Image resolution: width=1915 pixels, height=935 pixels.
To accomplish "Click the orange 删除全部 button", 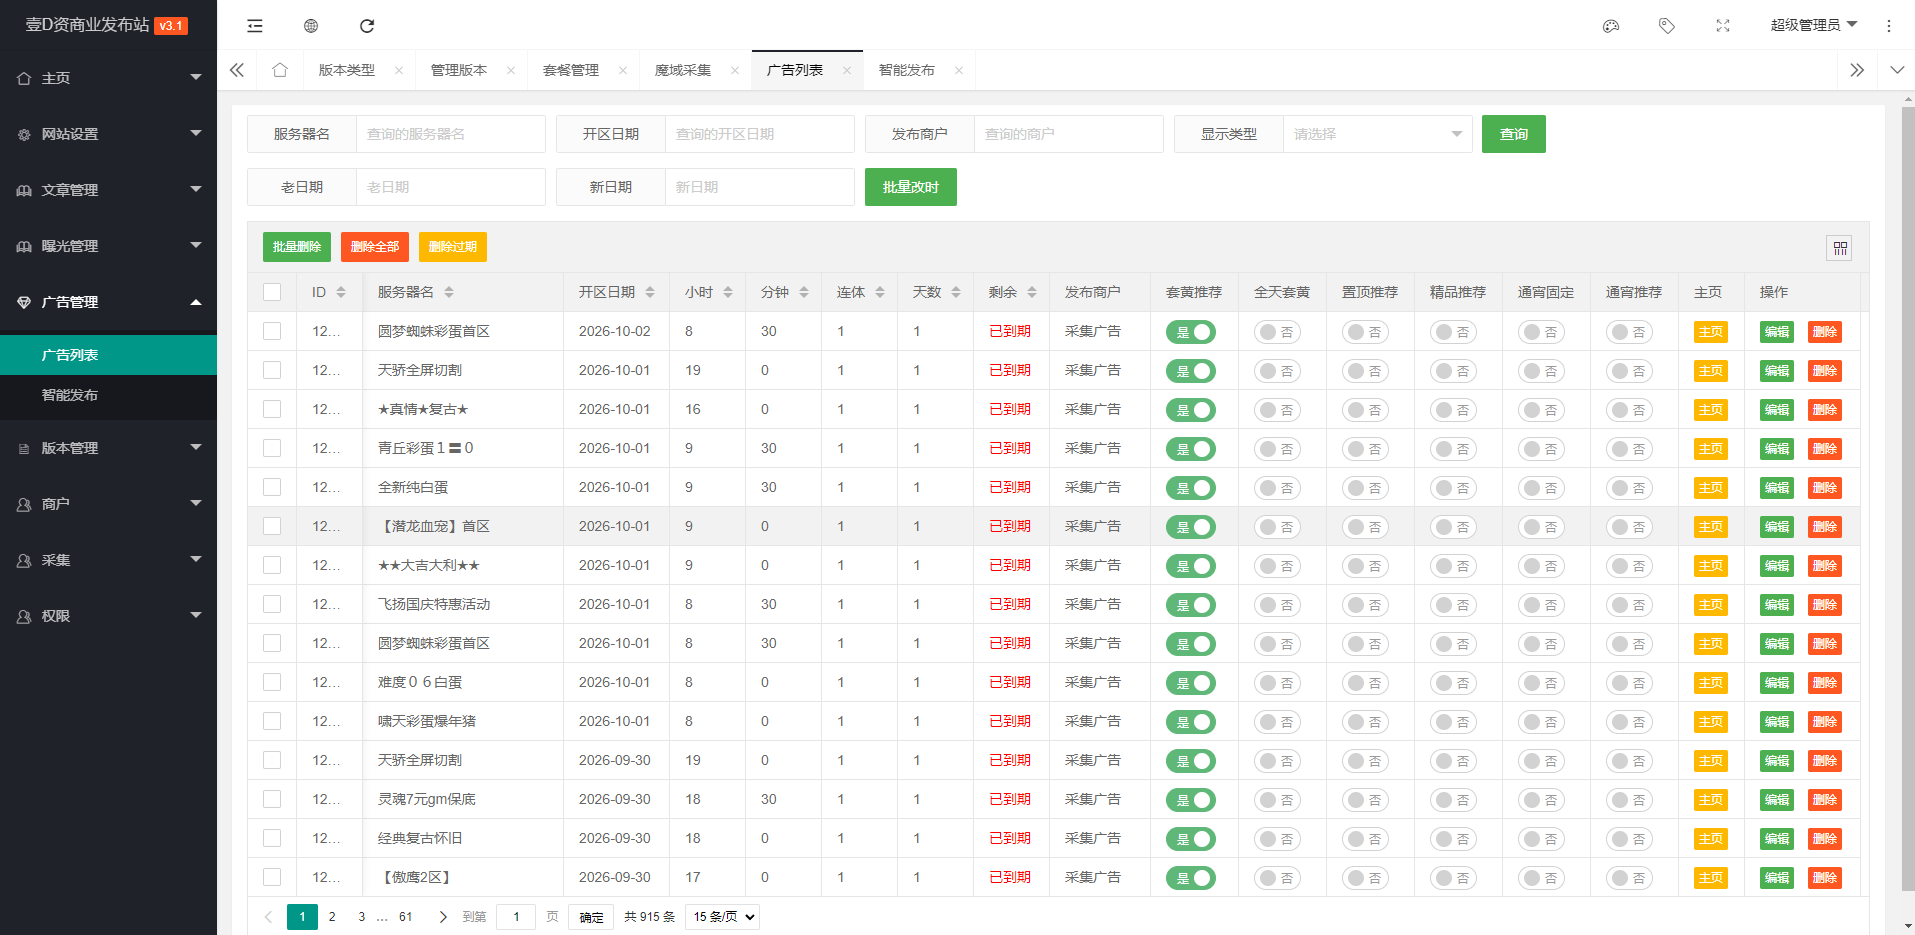I will (374, 247).
